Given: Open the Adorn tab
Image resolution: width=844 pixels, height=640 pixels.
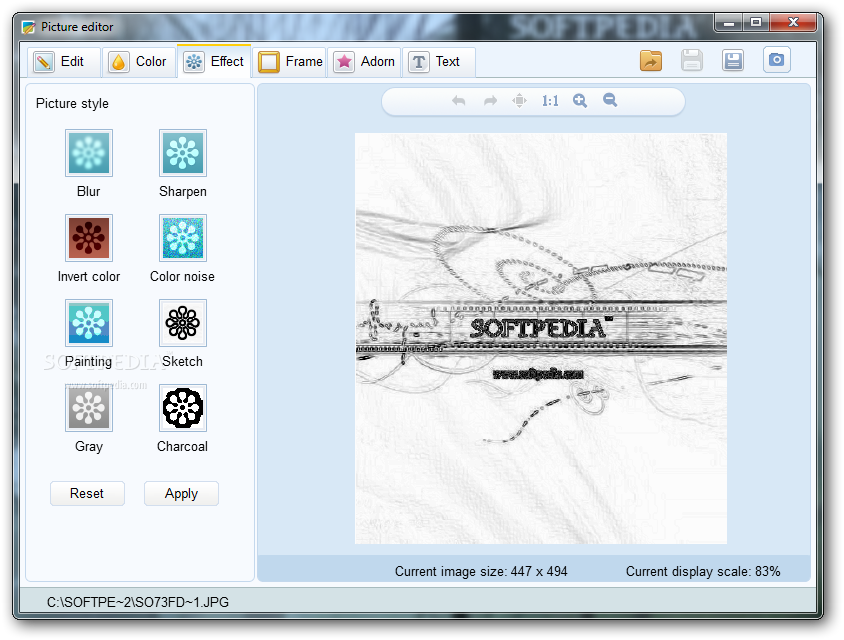Looking at the screenshot, I should click(x=364, y=62).
